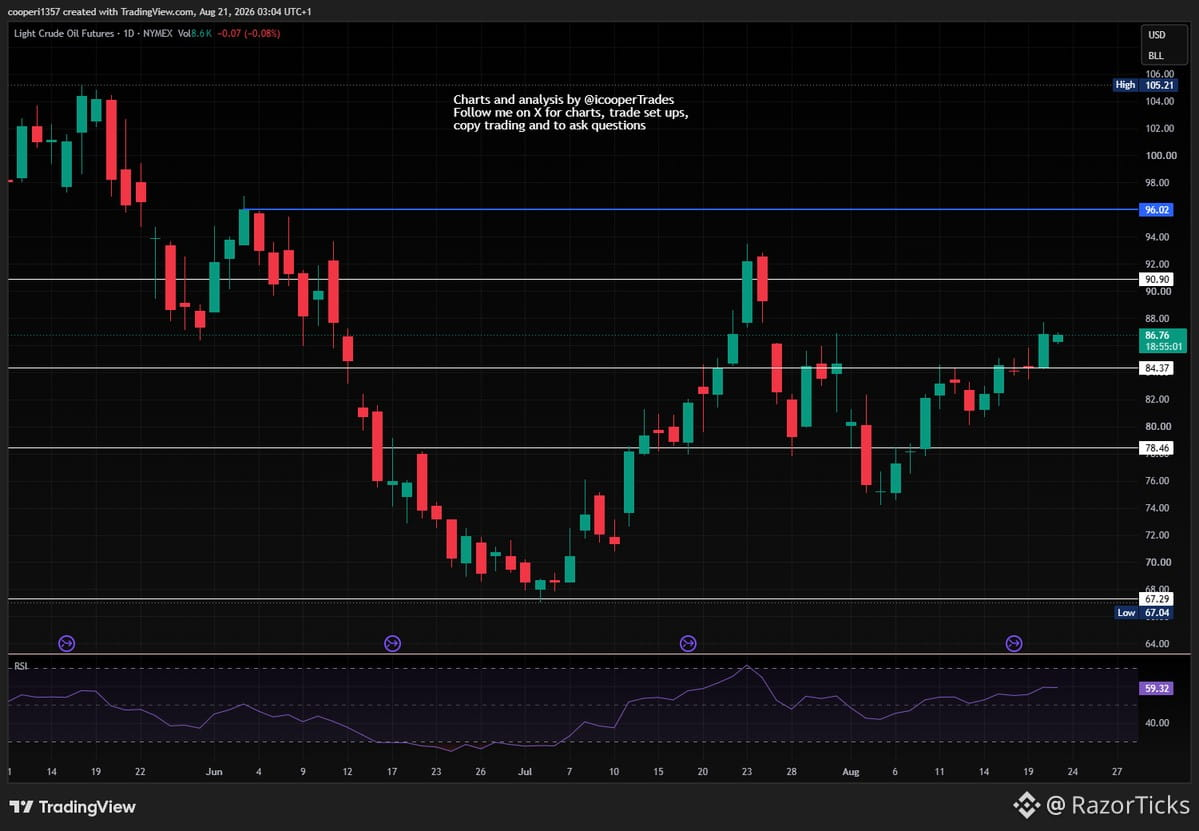The height and width of the screenshot is (831, 1199).
Task: Click the 84.37 level price label
Action: (1155, 368)
